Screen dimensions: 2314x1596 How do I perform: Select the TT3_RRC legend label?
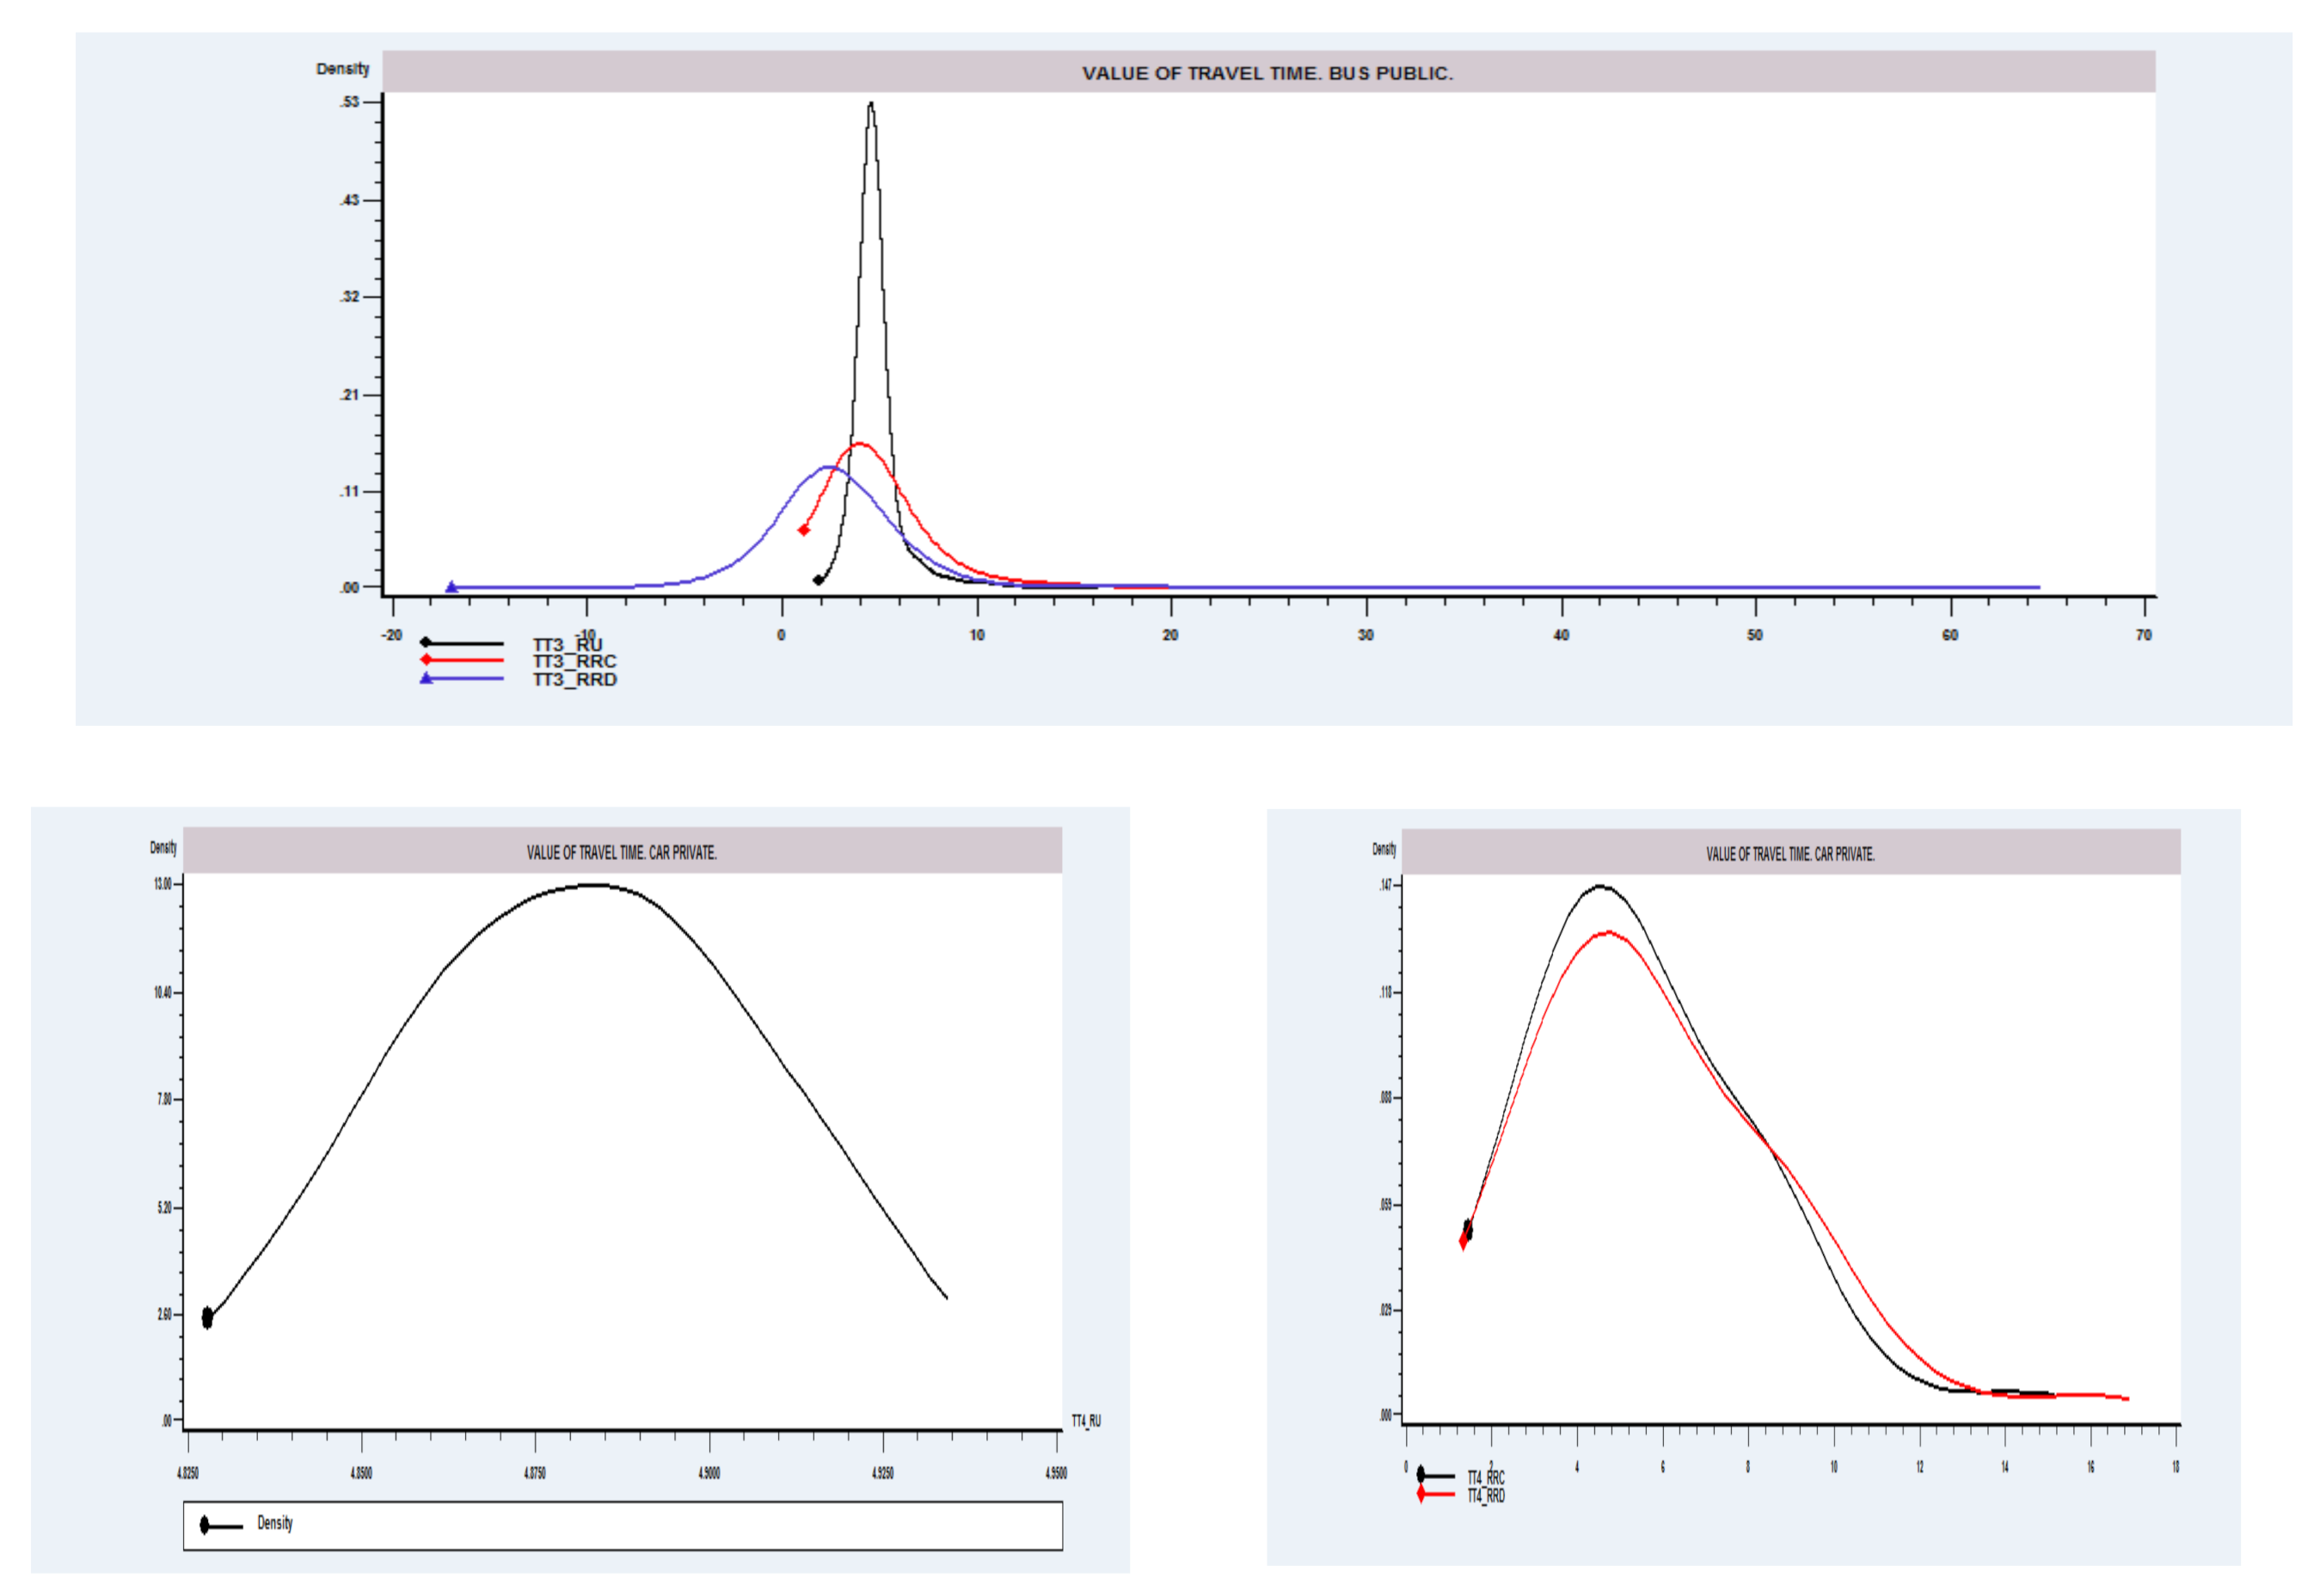pyautogui.click(x=574, y=661)
